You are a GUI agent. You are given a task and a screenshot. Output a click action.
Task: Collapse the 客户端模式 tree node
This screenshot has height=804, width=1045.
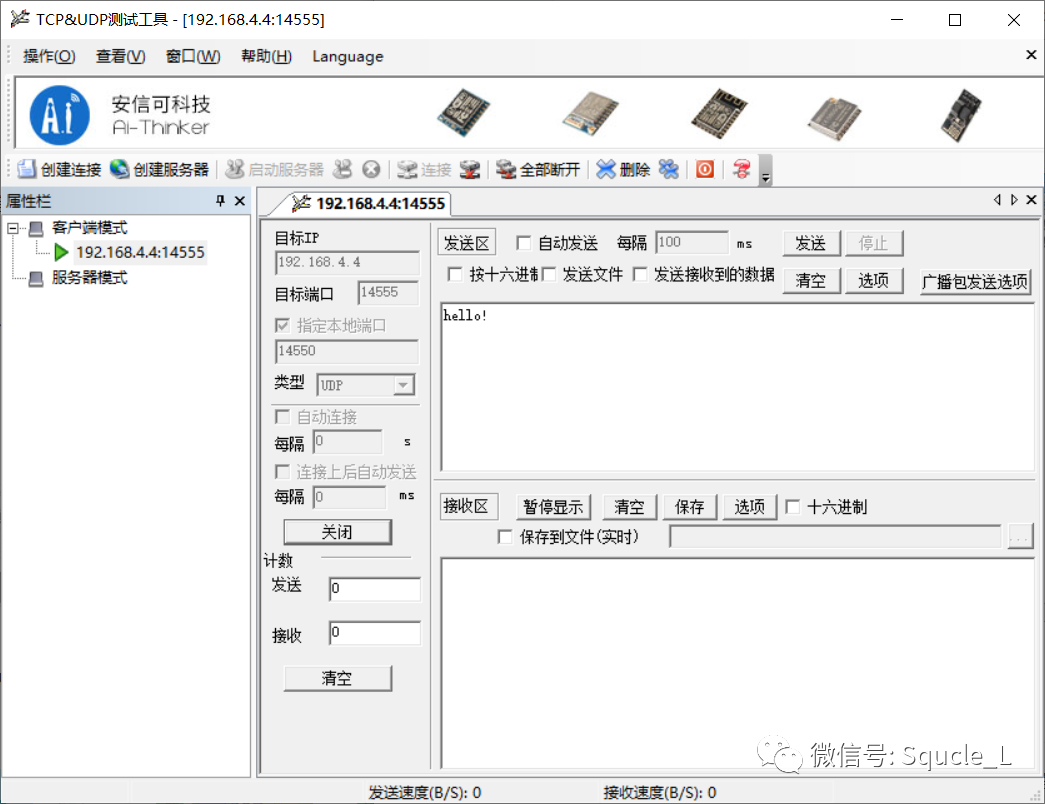pyautogui.click(x=13, y=229)
